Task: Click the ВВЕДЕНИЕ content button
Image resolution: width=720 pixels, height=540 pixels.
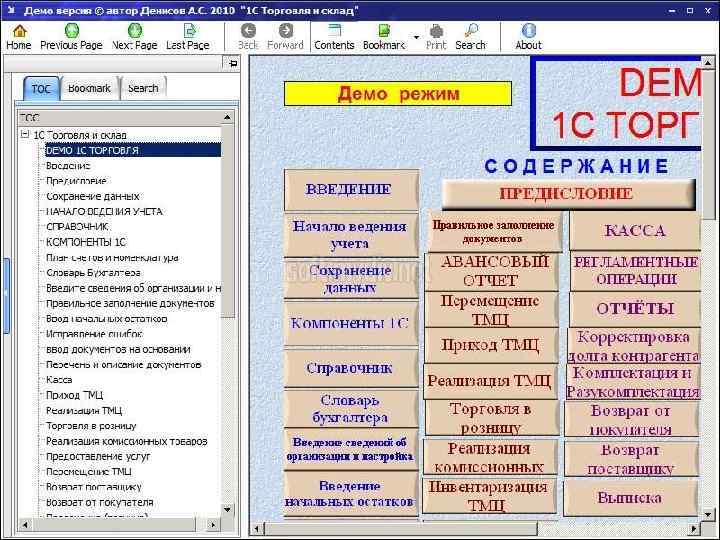Action: pos(351,190)
